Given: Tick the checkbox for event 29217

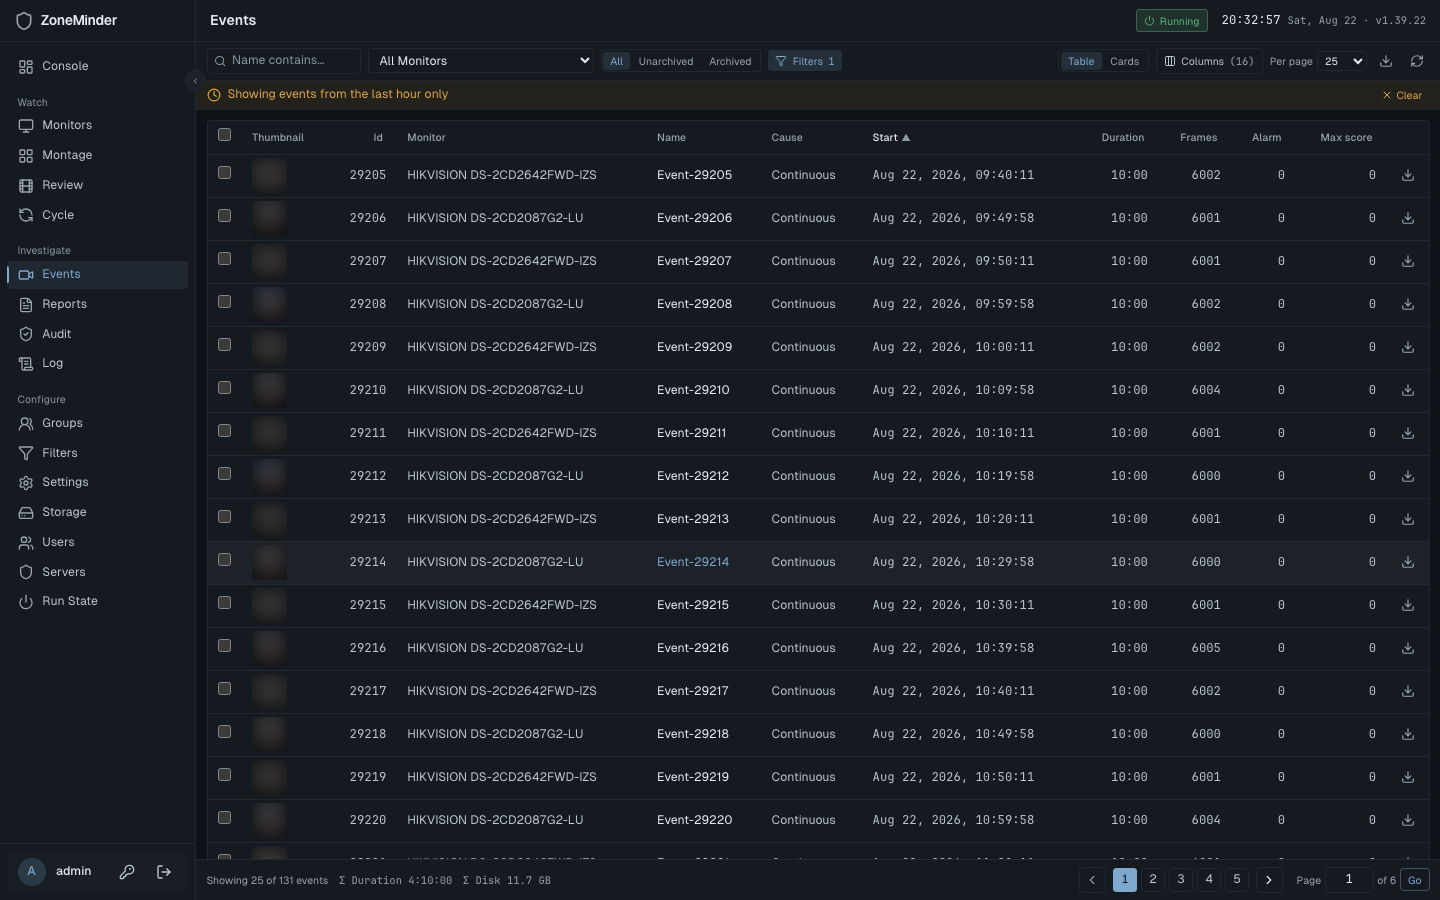Looking at the screenshot, I should (x=224, y=689).
